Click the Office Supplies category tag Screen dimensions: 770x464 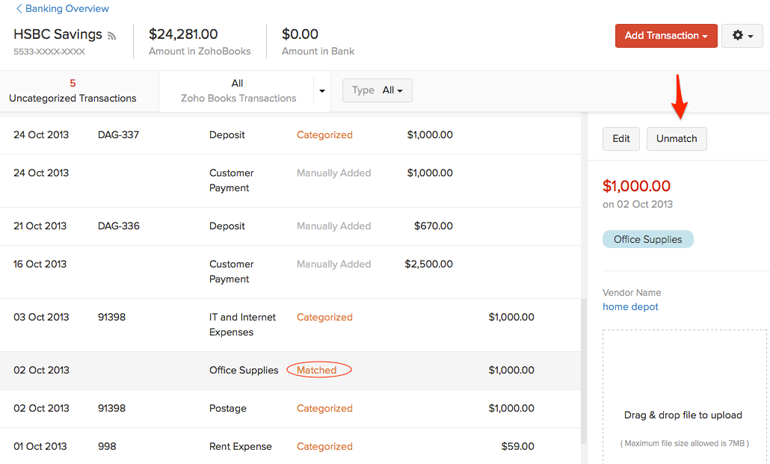click(x=647, y=240)
